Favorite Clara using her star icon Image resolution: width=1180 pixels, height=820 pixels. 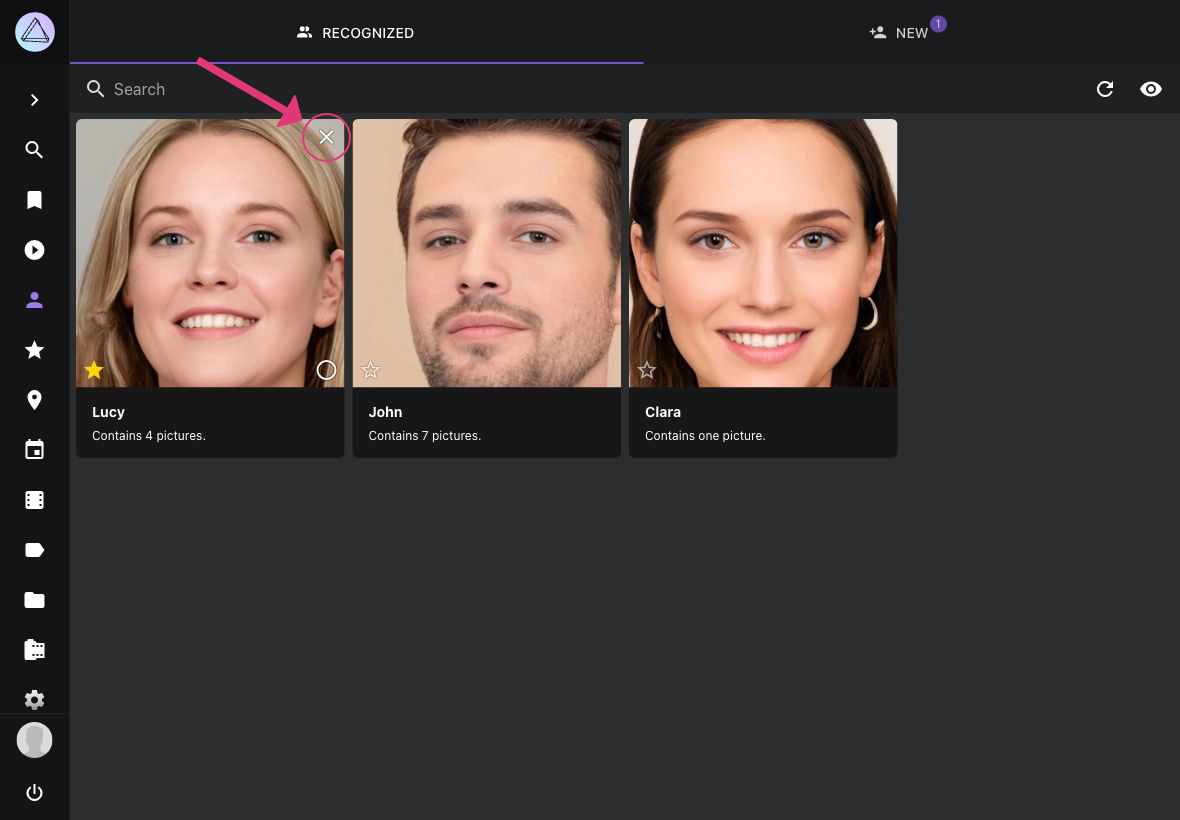[646, 369]
